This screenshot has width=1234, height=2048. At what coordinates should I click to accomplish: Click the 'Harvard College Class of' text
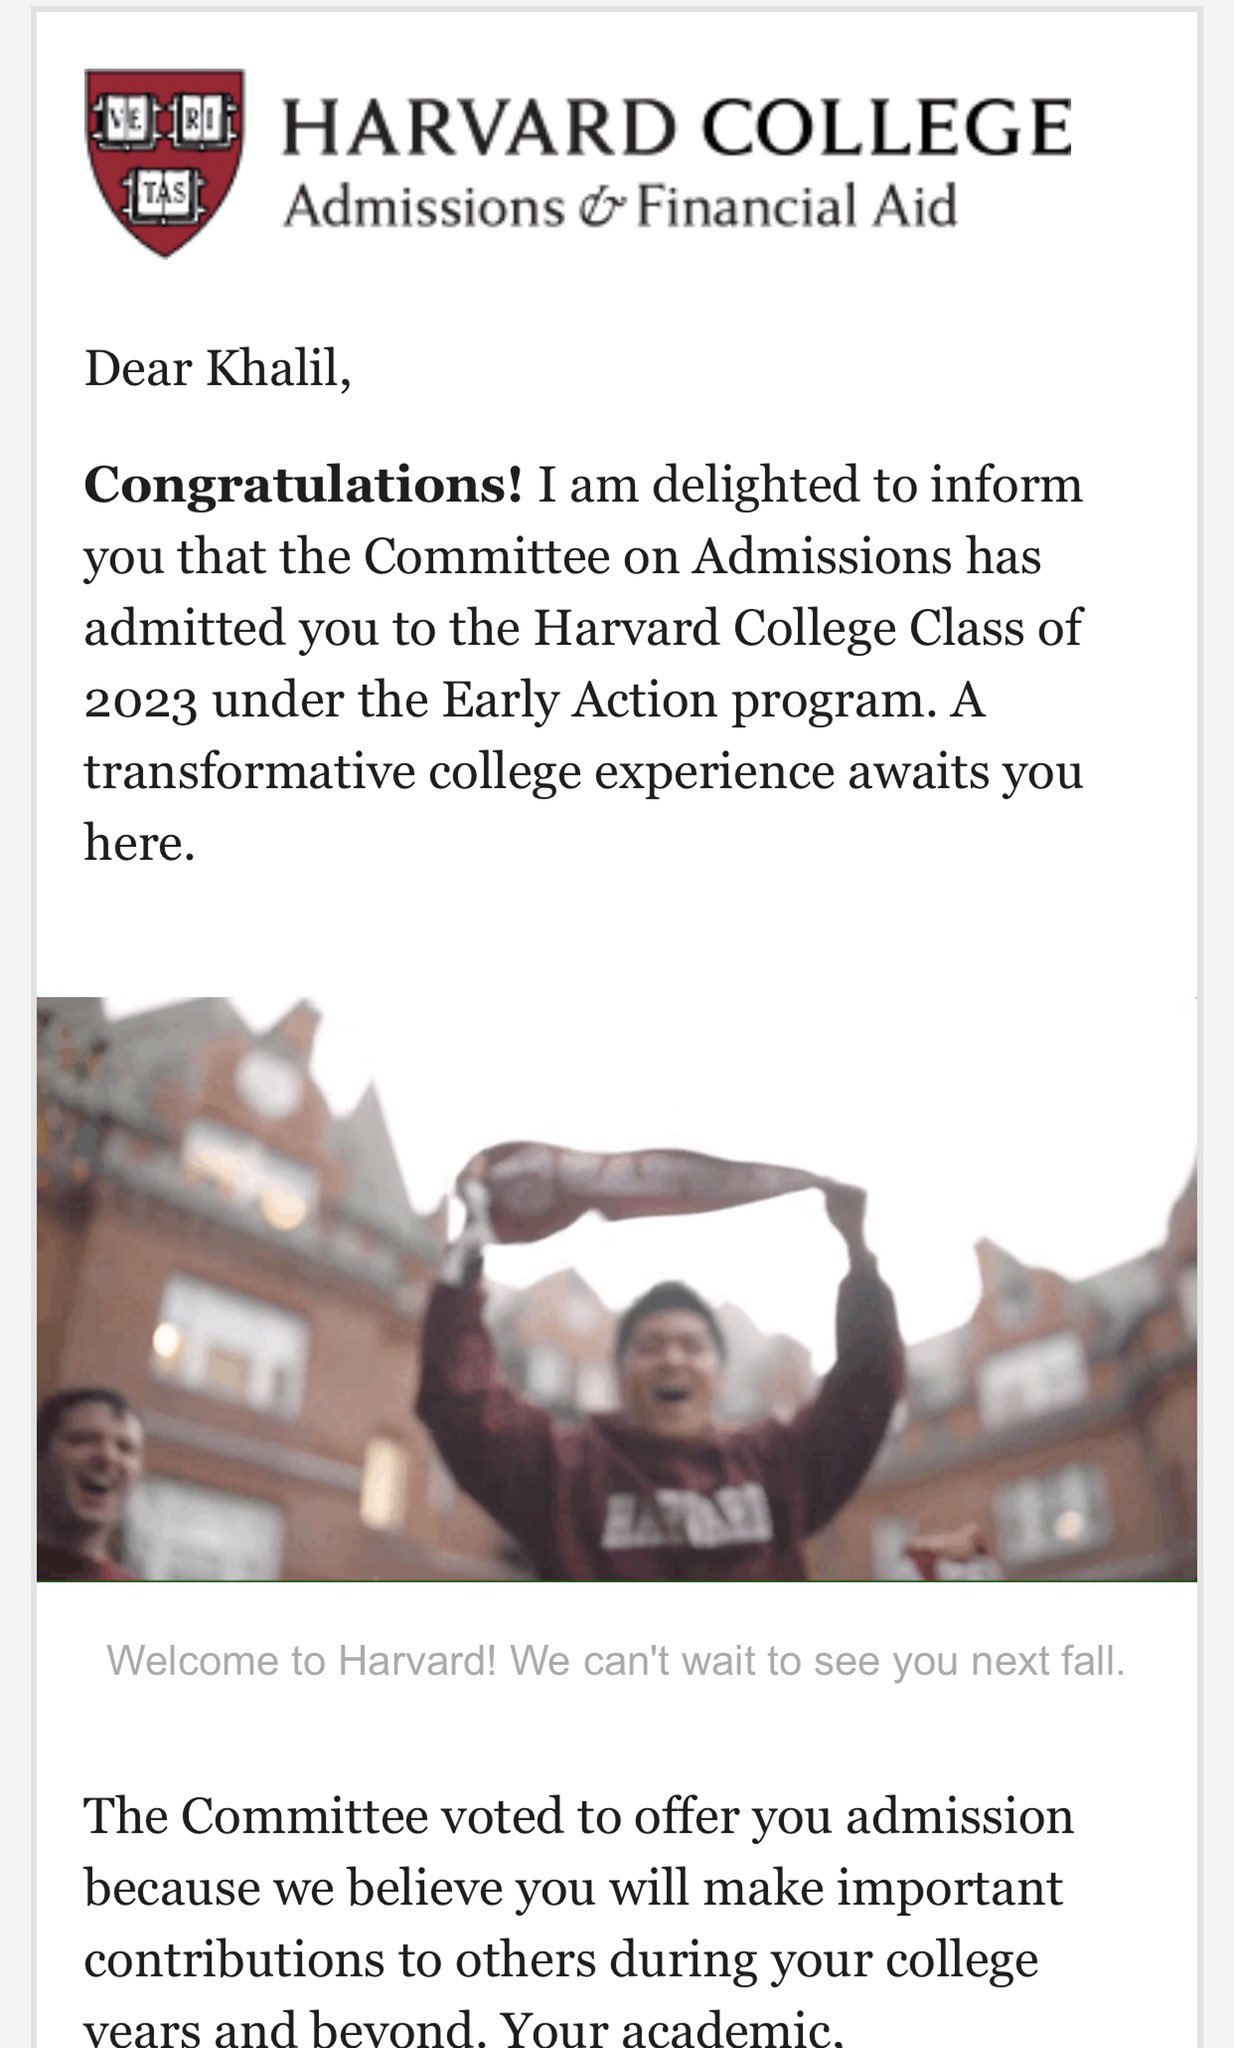point(808,628)
